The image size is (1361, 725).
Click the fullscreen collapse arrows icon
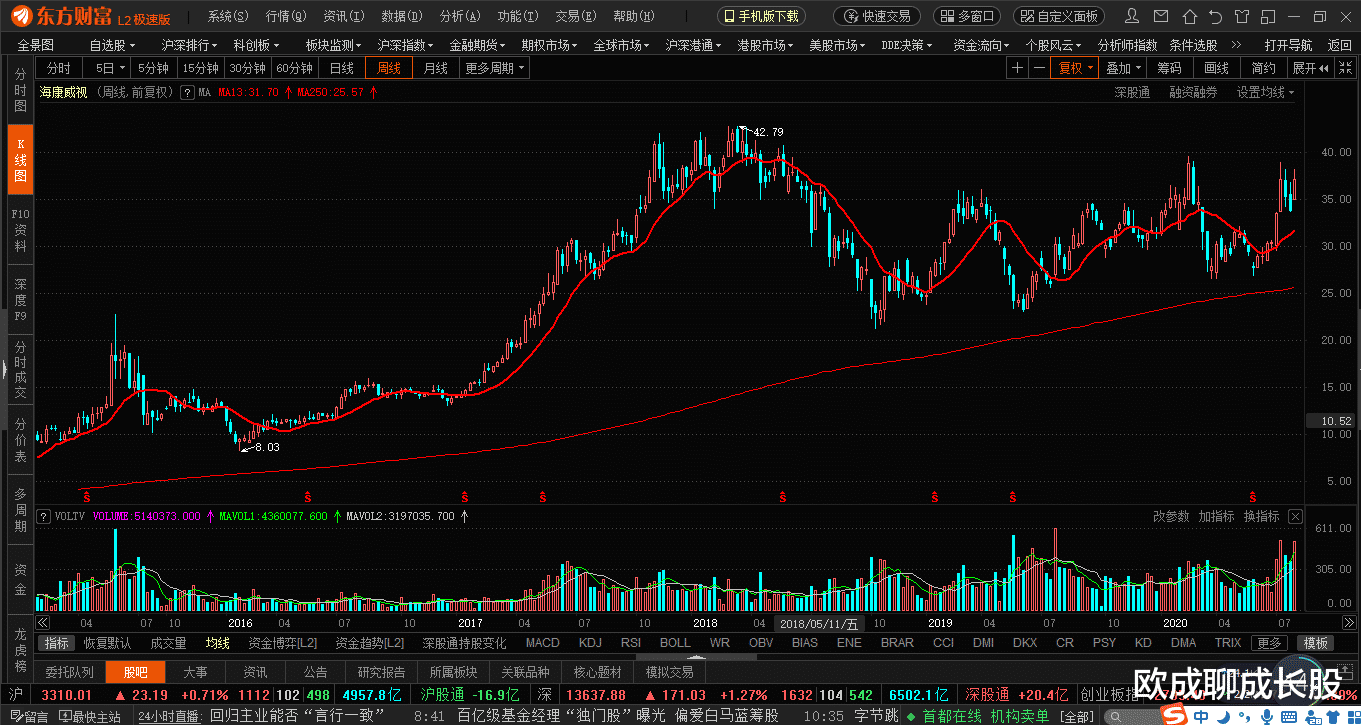pos(1344,68)
